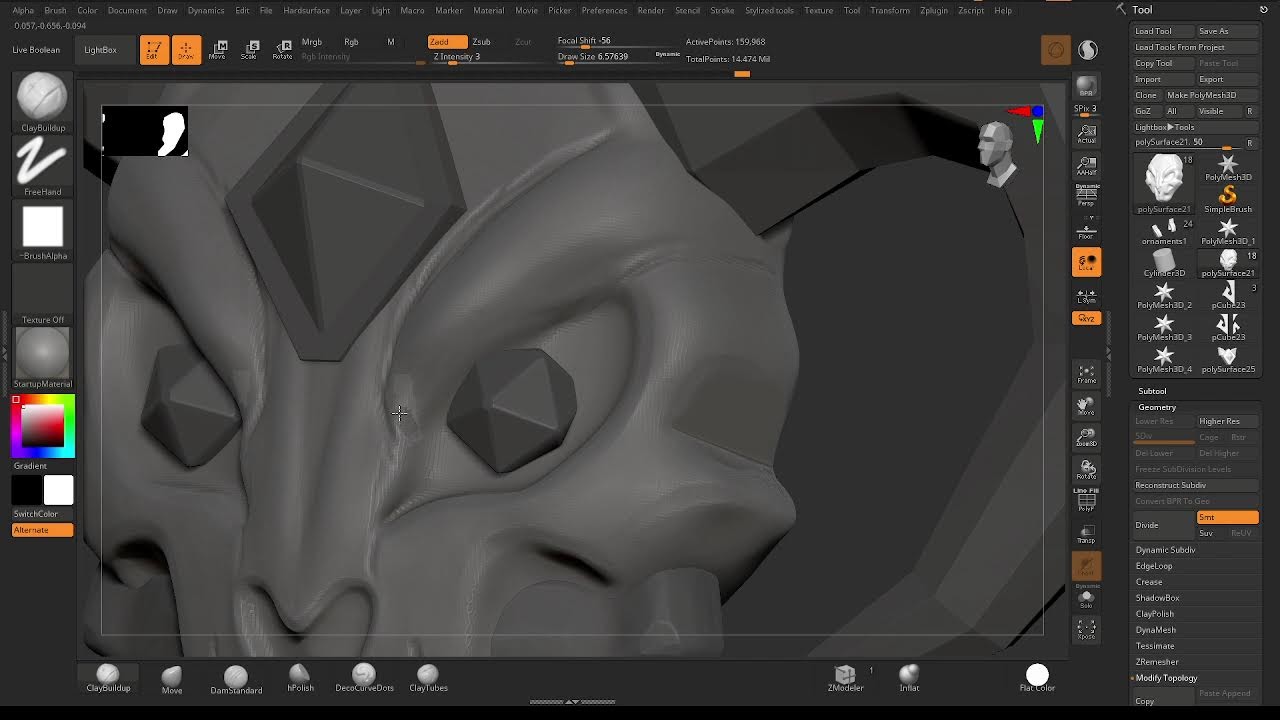Click the AAHalf zoom icon
Screen dimensions: 1280x720
[1086, 165]
